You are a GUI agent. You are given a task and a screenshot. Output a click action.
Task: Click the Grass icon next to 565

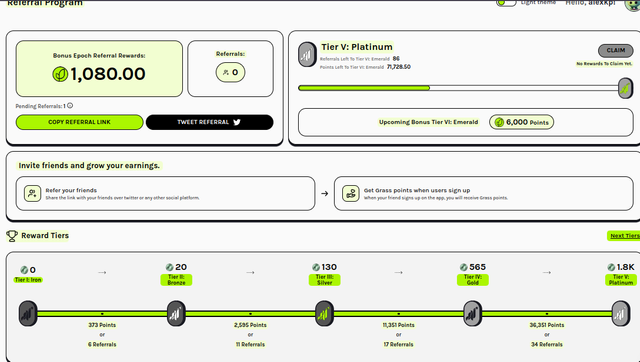coord(463,267)
